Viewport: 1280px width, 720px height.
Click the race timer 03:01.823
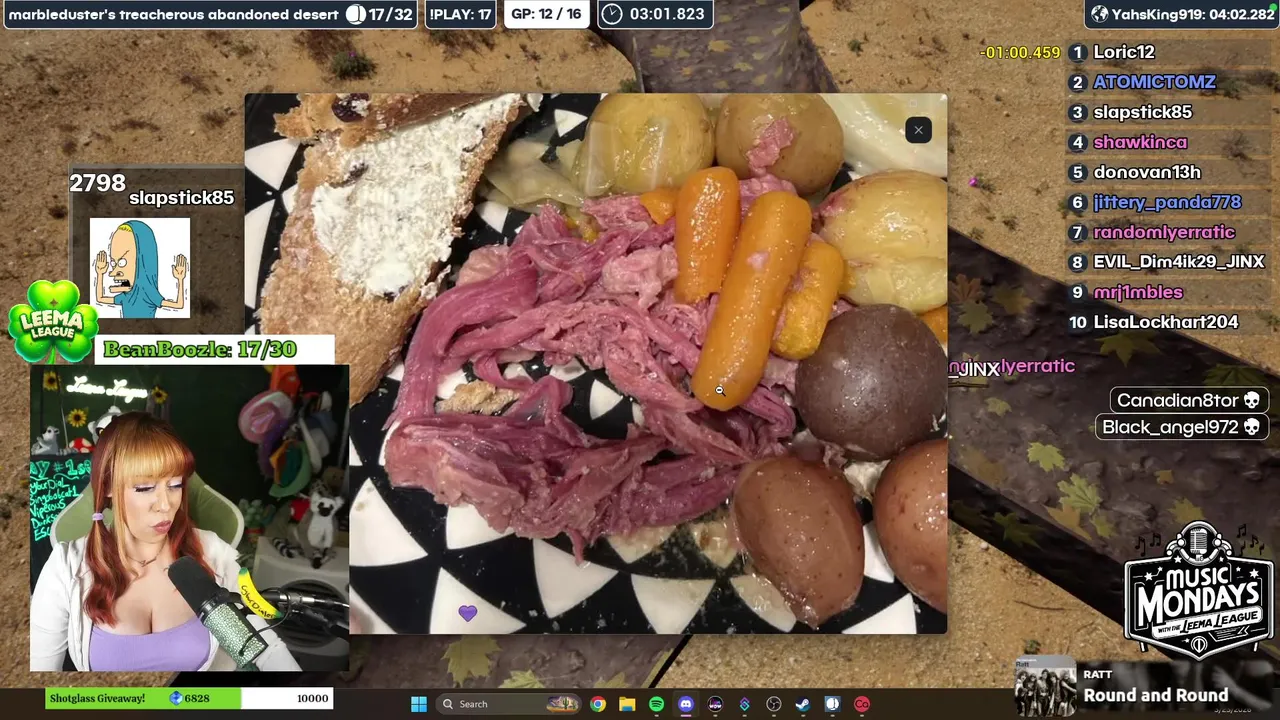pyautogui.click(x=656, y=14)
